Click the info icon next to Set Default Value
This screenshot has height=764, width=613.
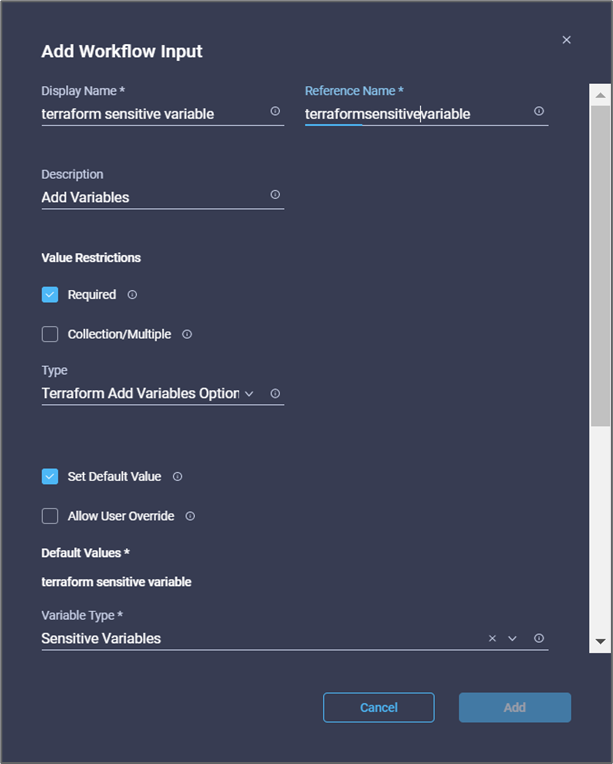(x=177, y=477)
